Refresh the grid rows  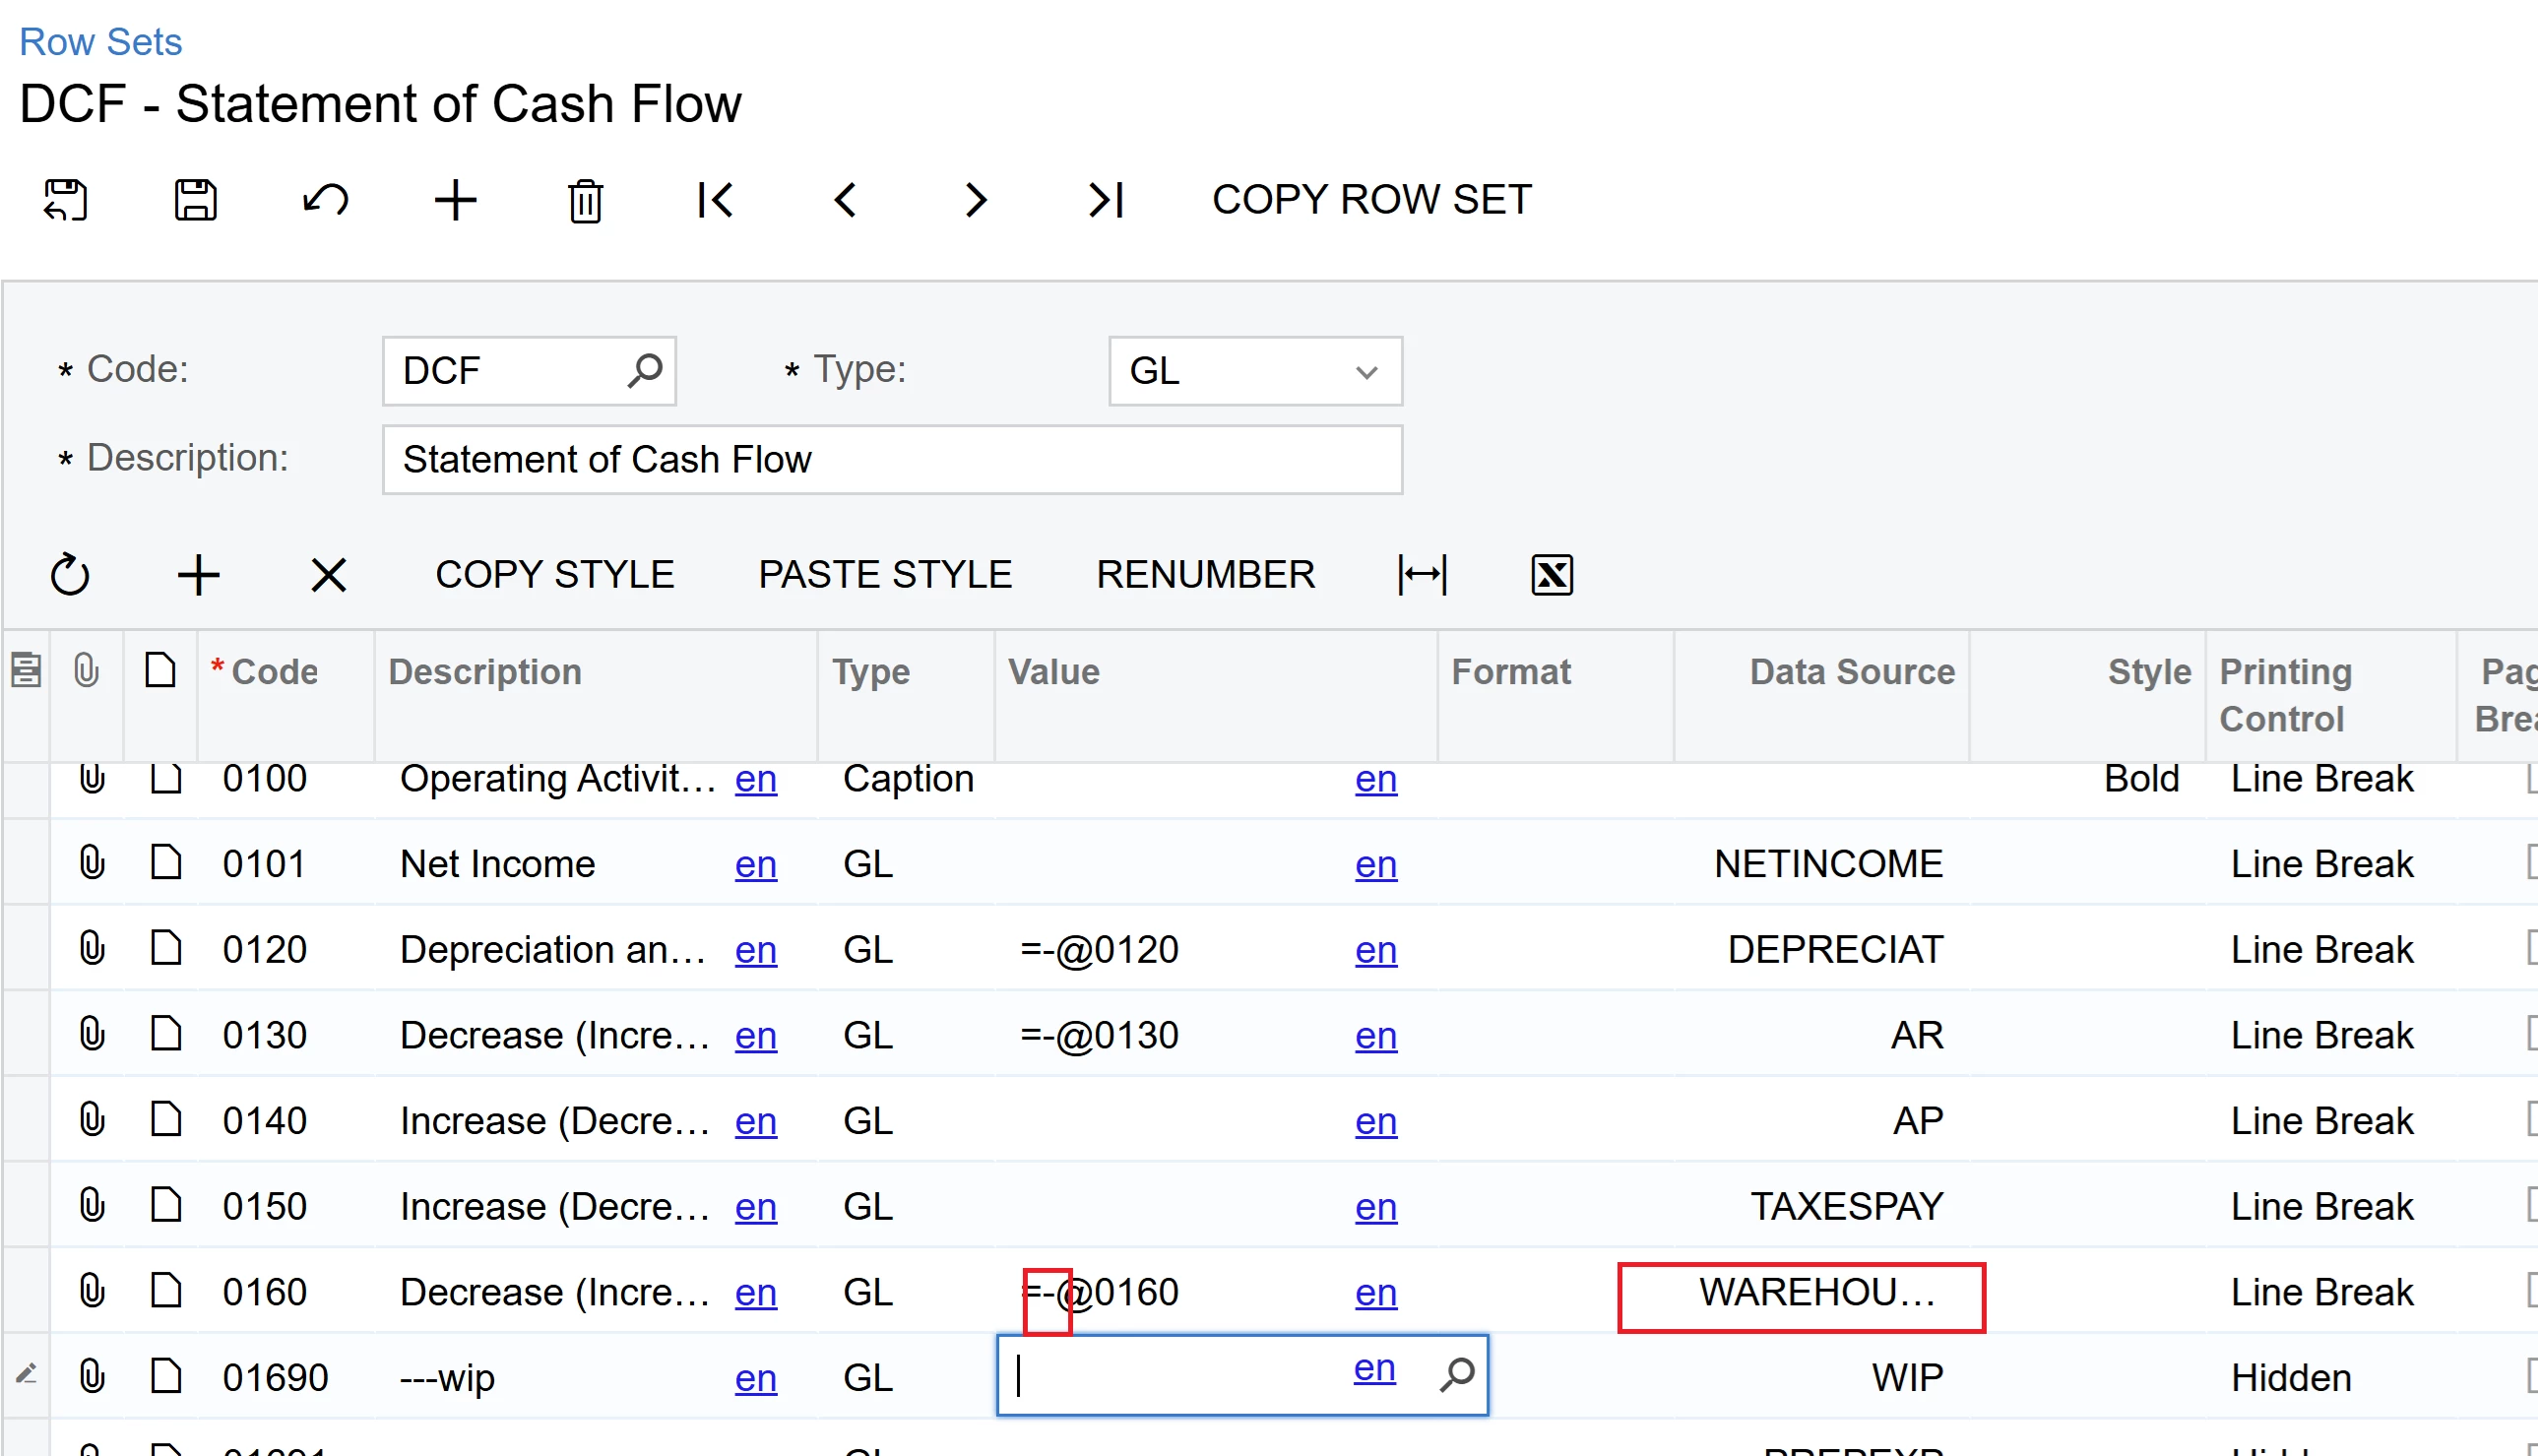pos(70,575)
